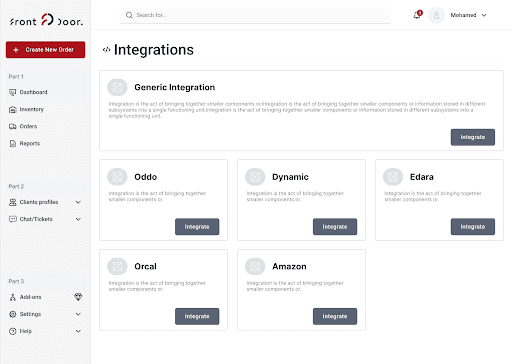The width and height of the screenshot is (512, 364).
Task: Click the Clients profiles people icon
Action: coord(13,202)
